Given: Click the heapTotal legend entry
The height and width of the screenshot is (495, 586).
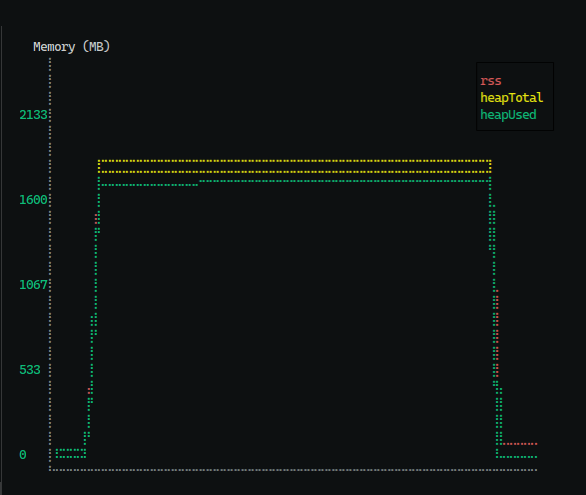Looking at the screenshot, I should 511,98.
